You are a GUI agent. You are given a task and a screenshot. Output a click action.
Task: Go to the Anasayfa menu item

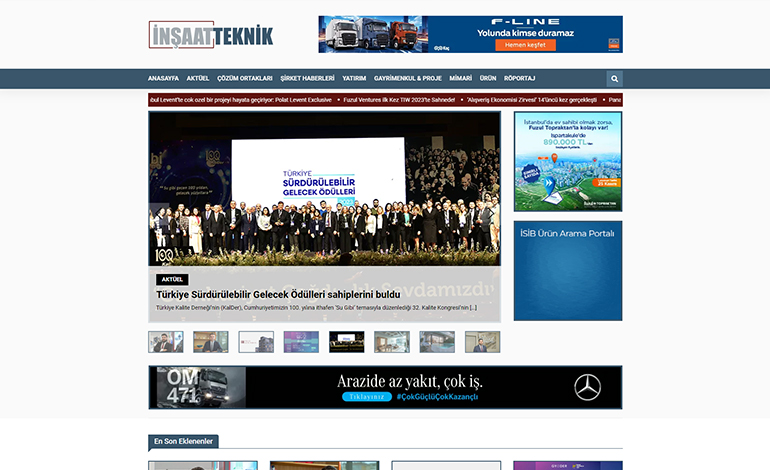pos(163,78)
